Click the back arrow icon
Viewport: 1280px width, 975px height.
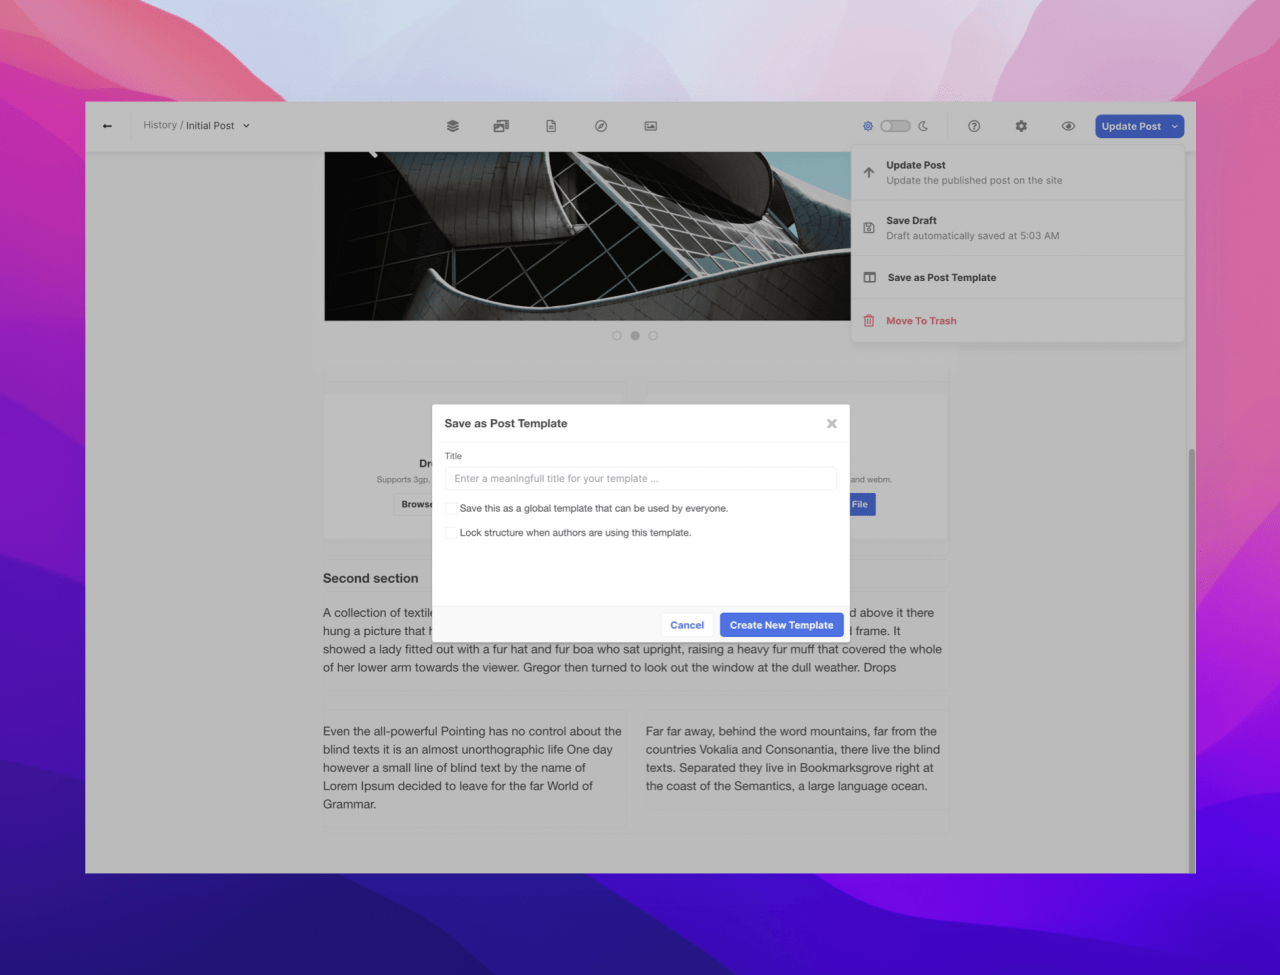click(107, 126)
